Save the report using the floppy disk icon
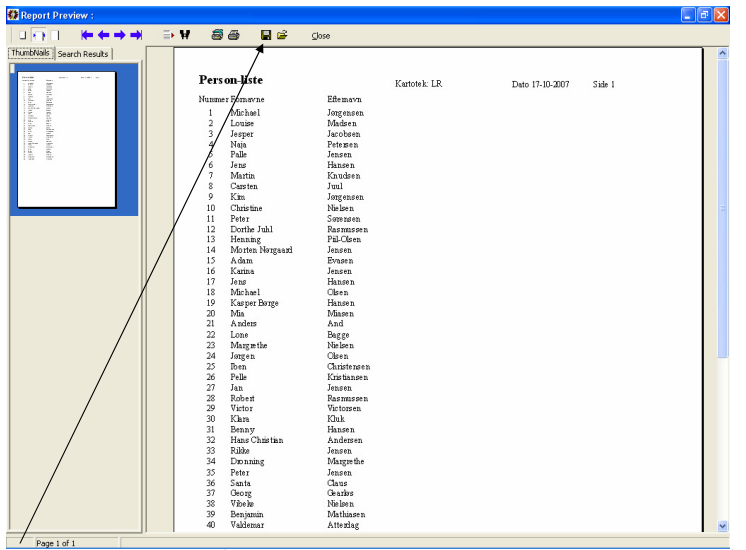This screenshot has width=746, height=550. tap(266, 35)
